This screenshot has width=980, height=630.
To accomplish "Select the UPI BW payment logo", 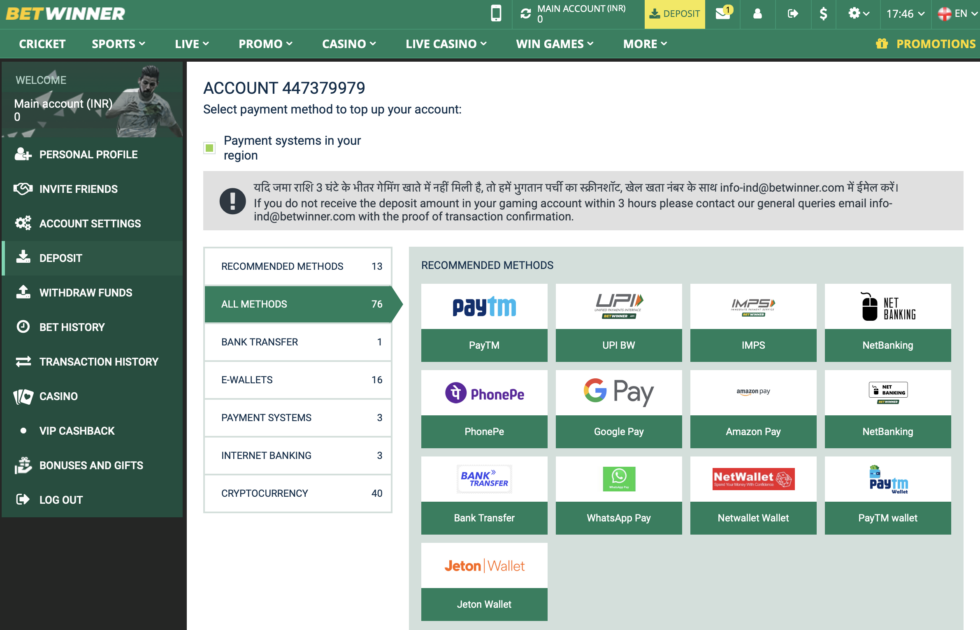I will [x=619, y=306].
